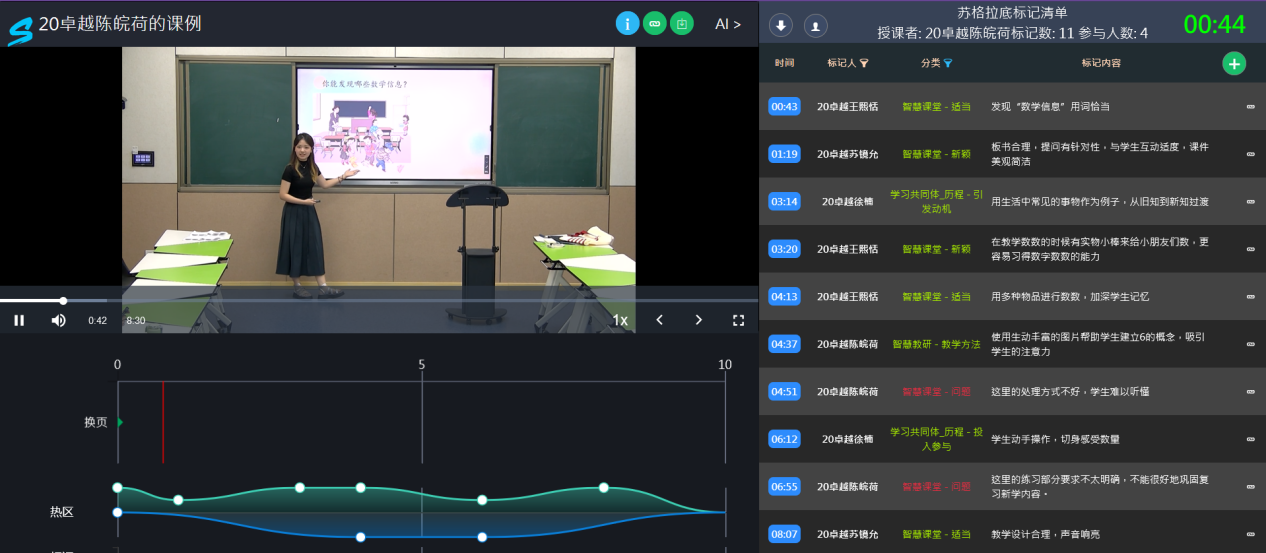Enter fullscreen video mode

739,320
